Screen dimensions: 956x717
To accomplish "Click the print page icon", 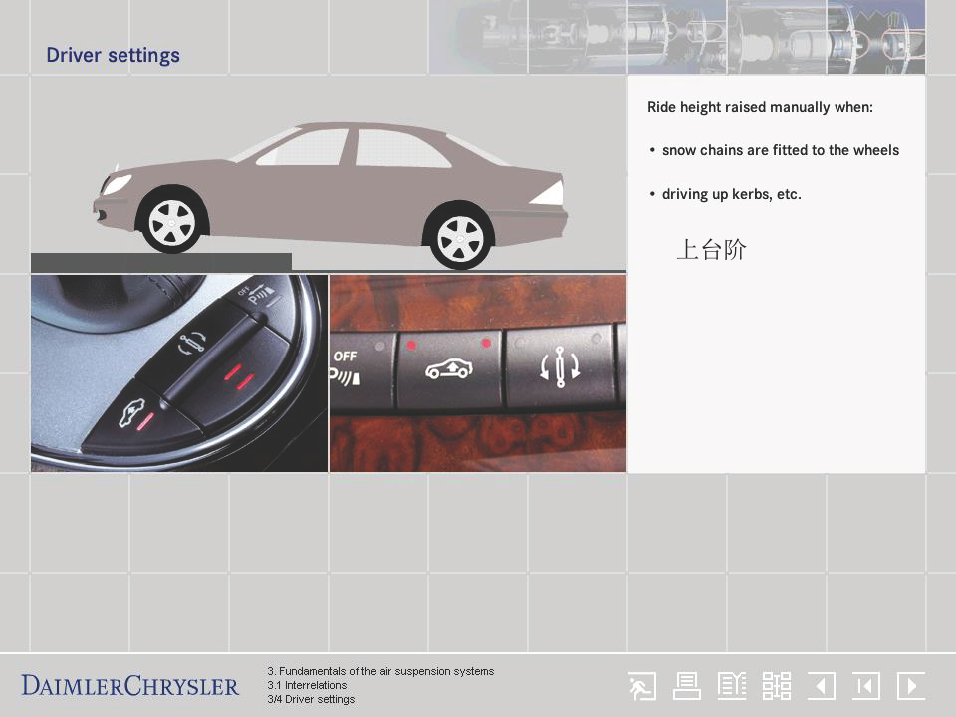I will pos(687,687).
